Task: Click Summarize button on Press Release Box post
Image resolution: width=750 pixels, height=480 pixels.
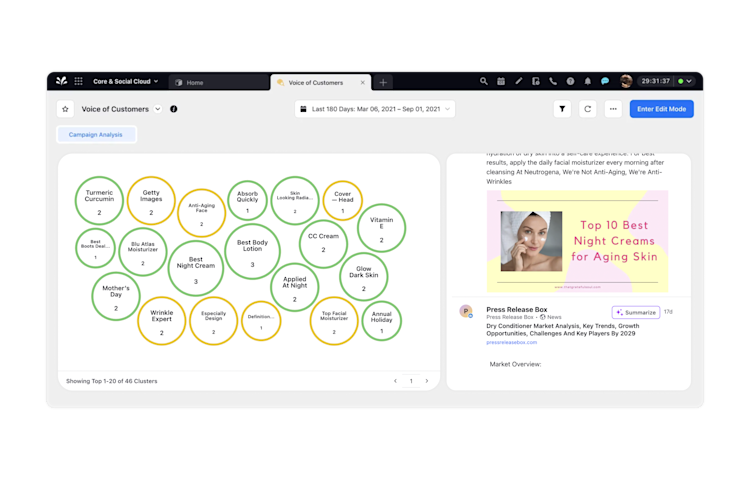Action: point(636,312)
